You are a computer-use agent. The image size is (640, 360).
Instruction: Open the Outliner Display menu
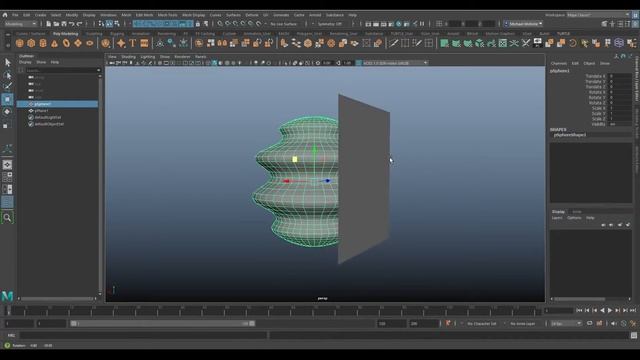coord(25,62)
